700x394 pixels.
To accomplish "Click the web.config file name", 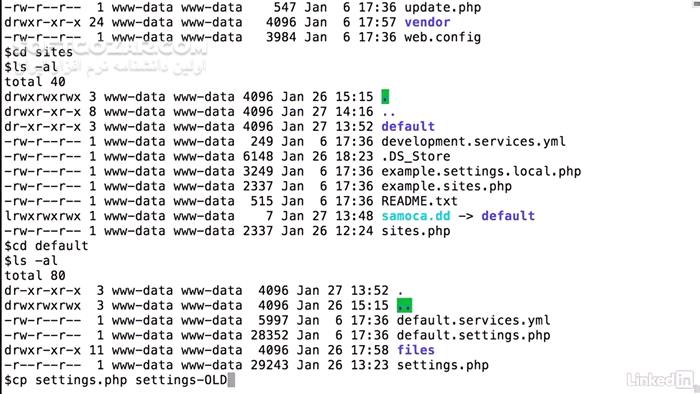I will point(442,37).
